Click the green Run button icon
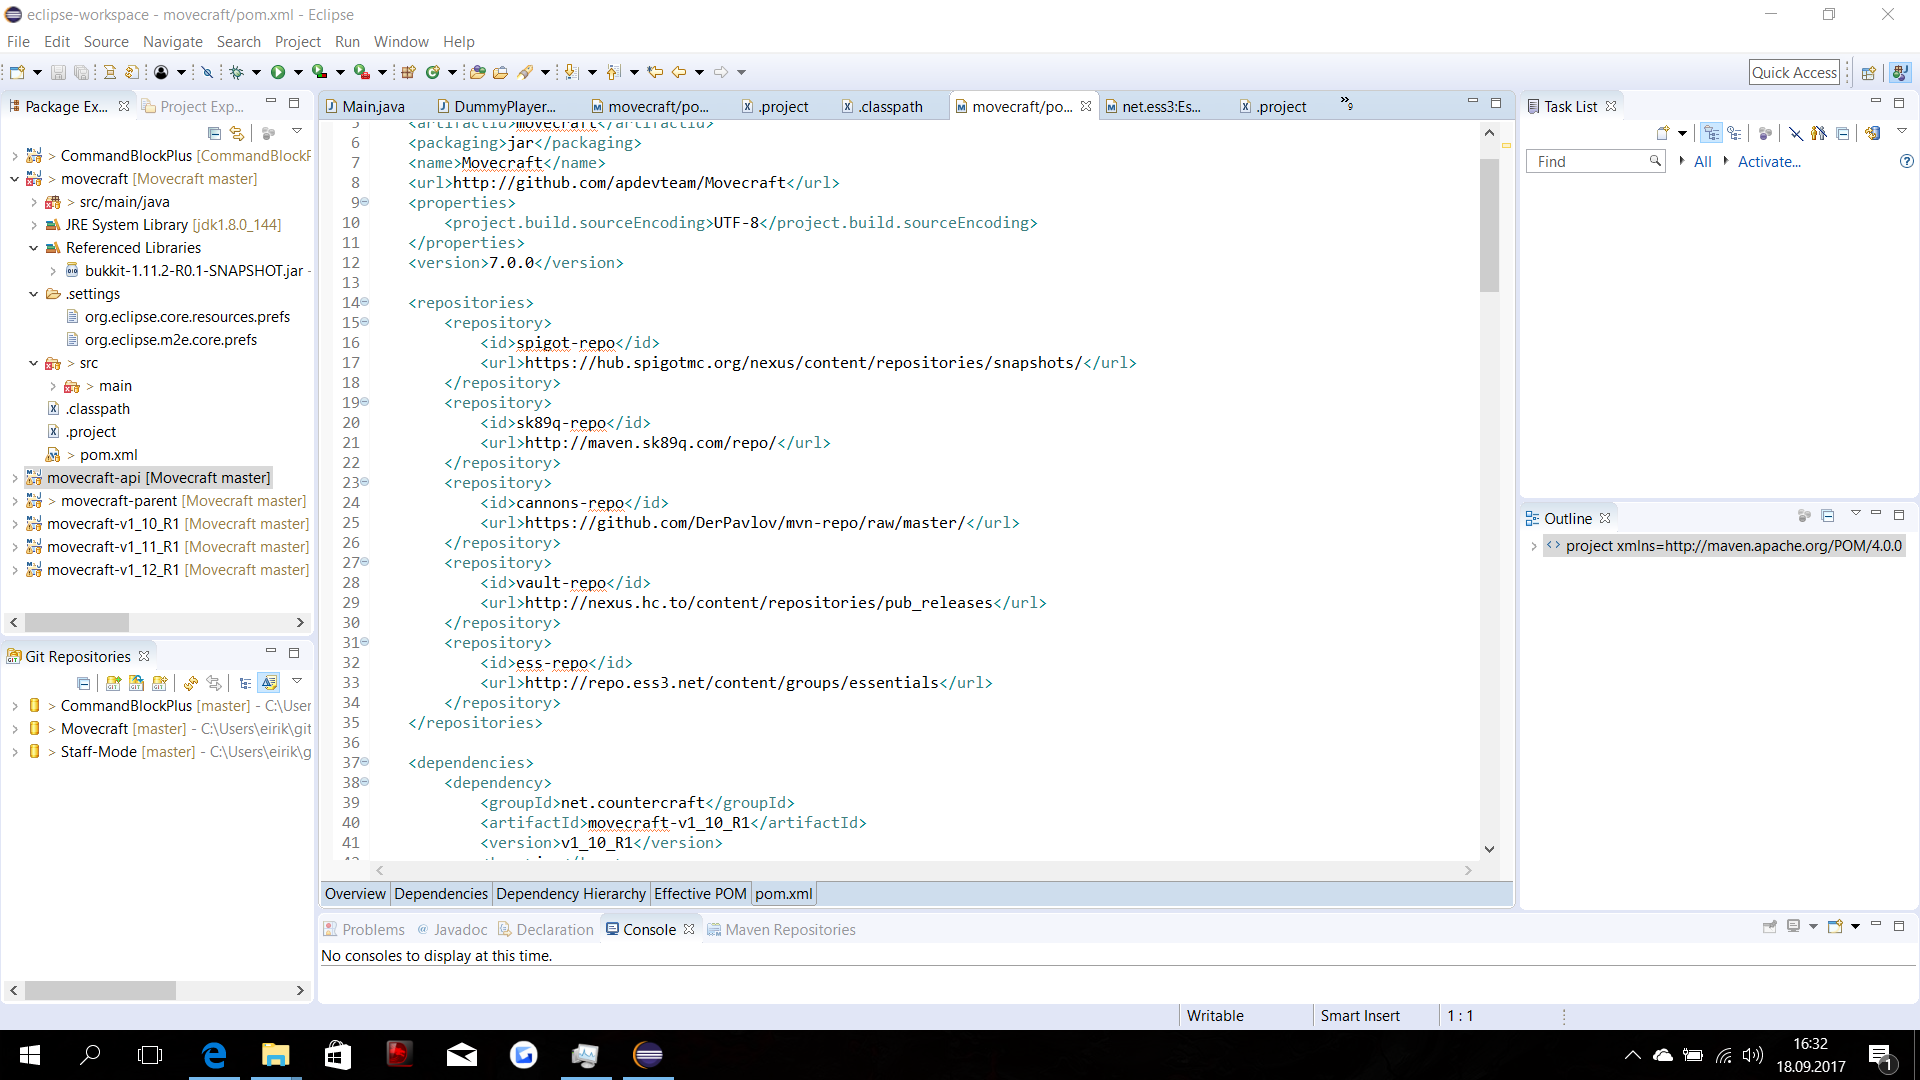This screenshot has height=1080, width=1920. [278, 72]
